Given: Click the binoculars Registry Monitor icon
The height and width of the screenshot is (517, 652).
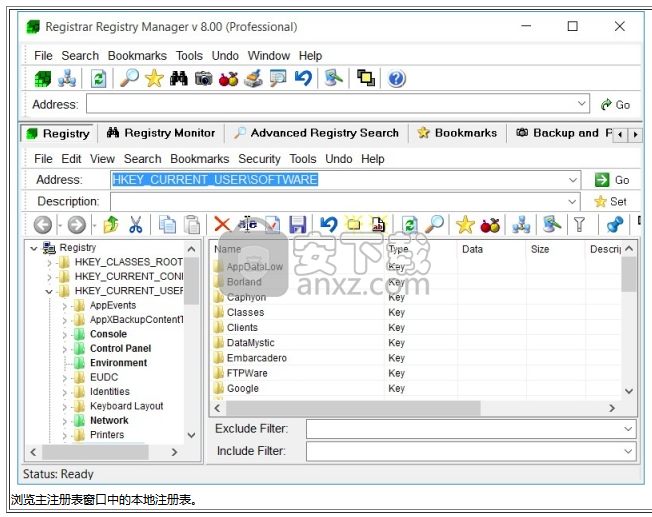Looking at the screenshot, I should click(178, 79).
